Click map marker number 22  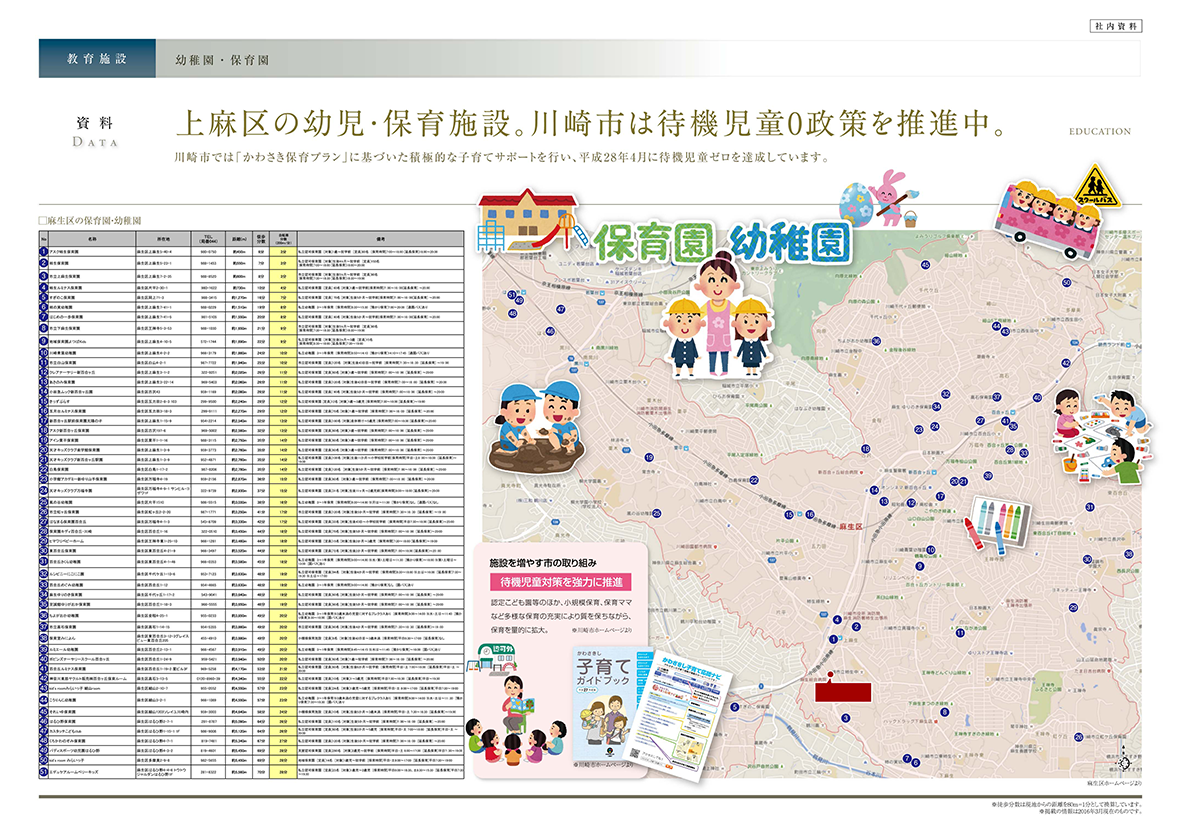click(754, 480)
